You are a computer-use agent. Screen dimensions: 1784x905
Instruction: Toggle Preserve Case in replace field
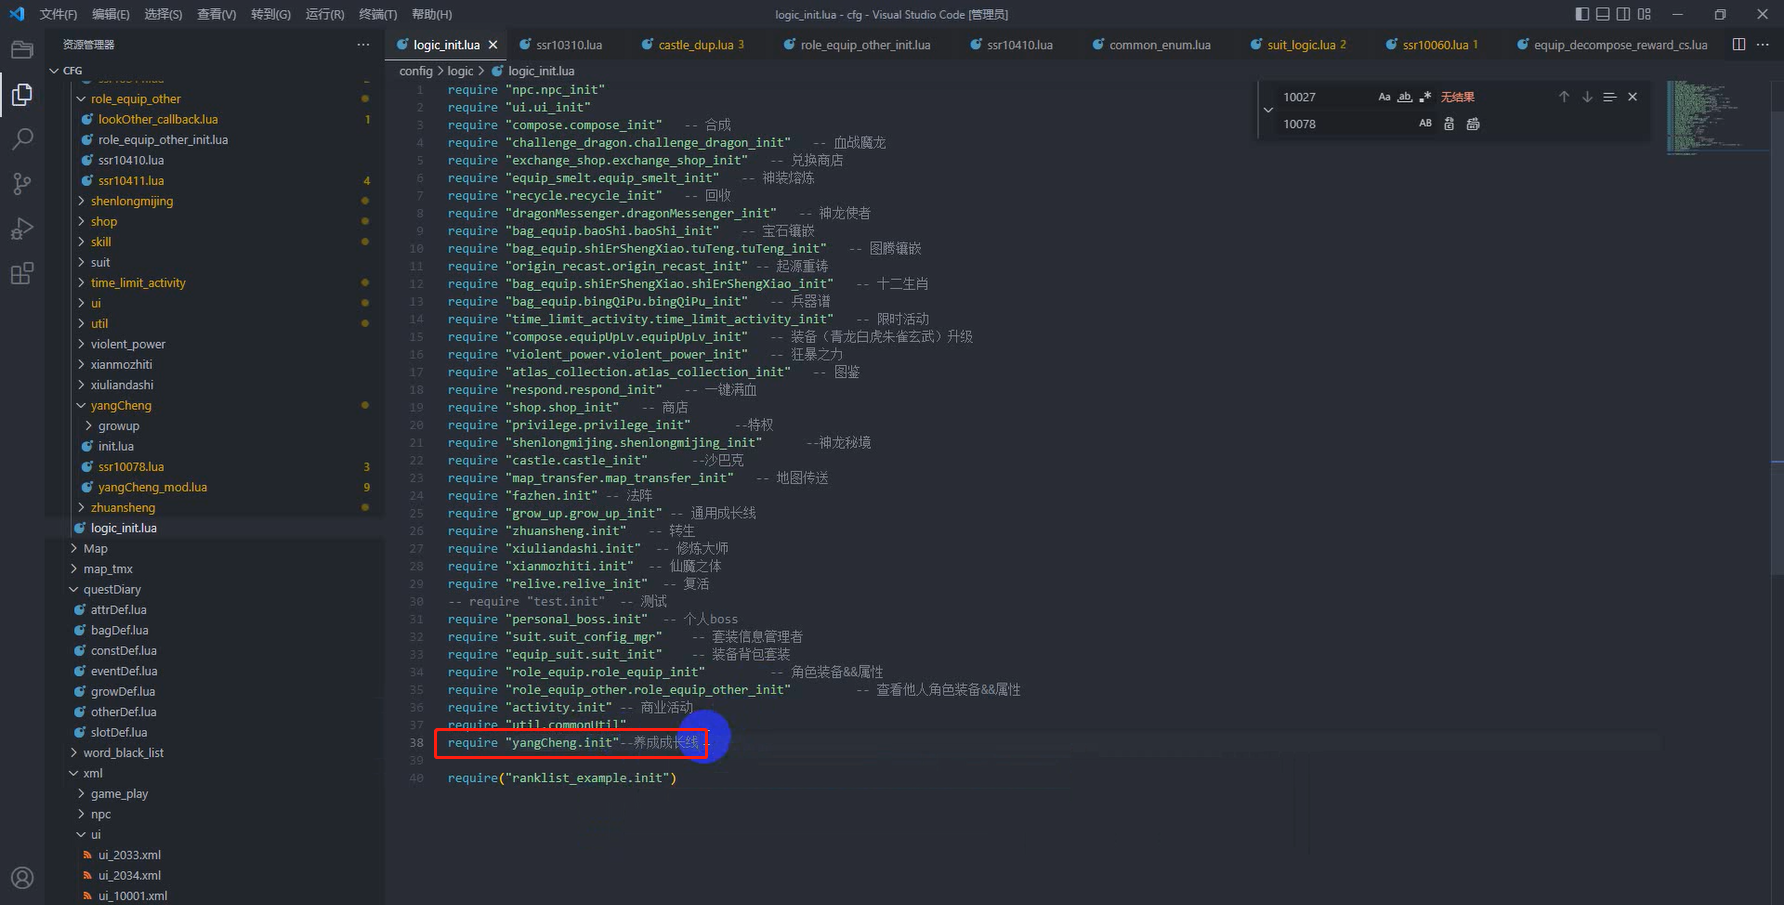pyautogui.click(x=1425, y=124)
